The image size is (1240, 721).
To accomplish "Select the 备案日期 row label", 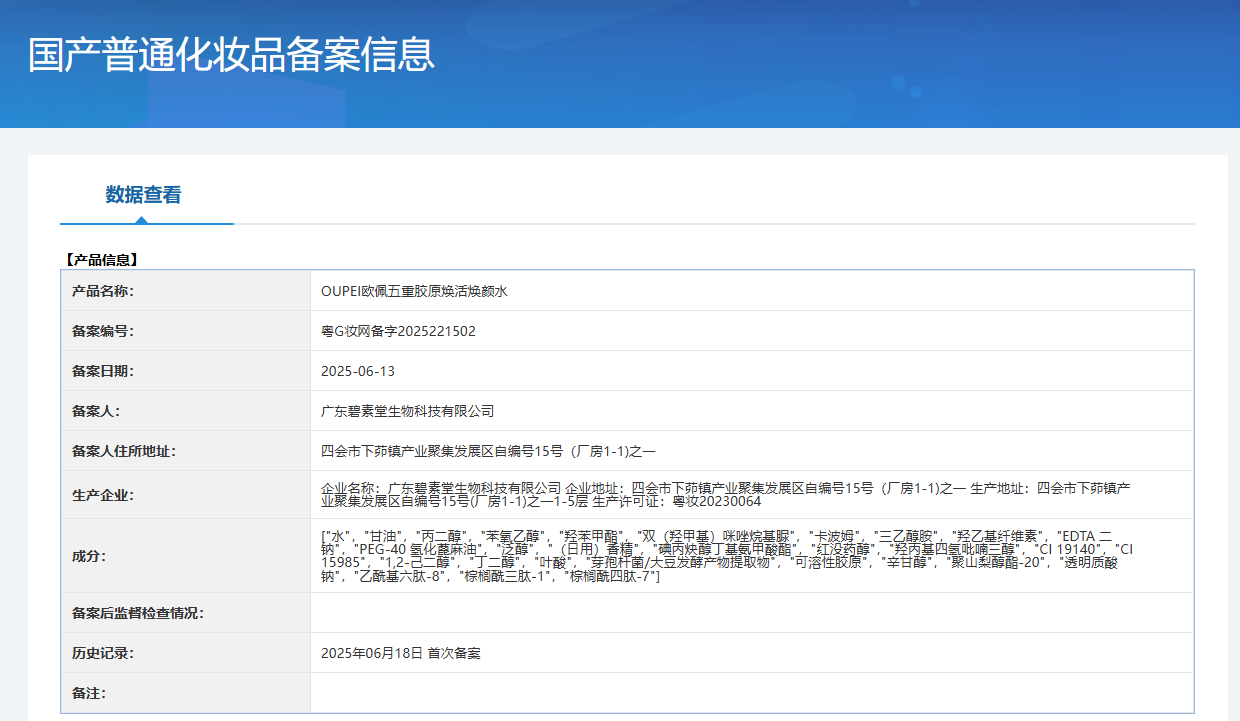I will (103, 371).
